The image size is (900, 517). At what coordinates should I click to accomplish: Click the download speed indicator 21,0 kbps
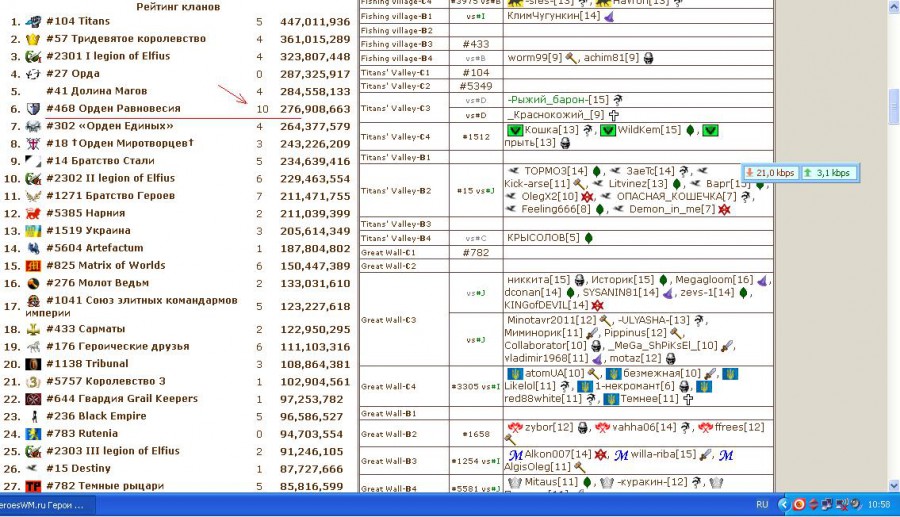[x=770, y=173]
